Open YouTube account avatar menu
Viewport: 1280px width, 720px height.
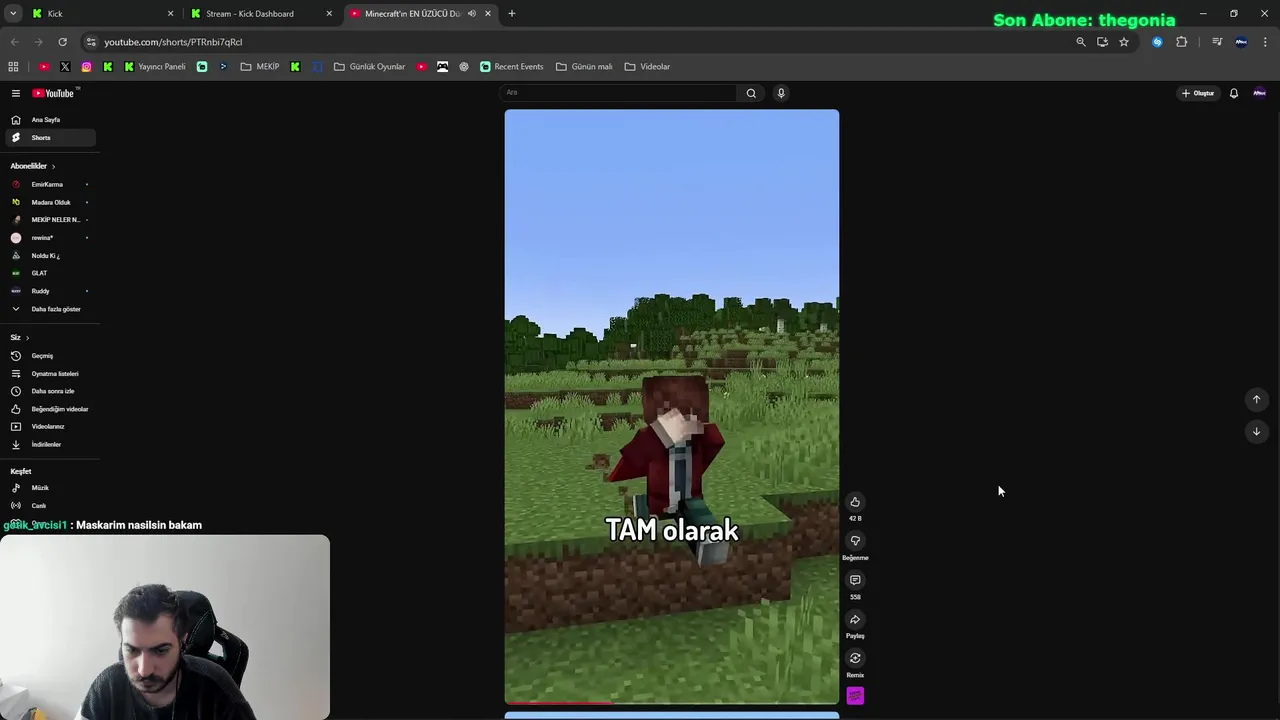click(x=1259, y=93)
